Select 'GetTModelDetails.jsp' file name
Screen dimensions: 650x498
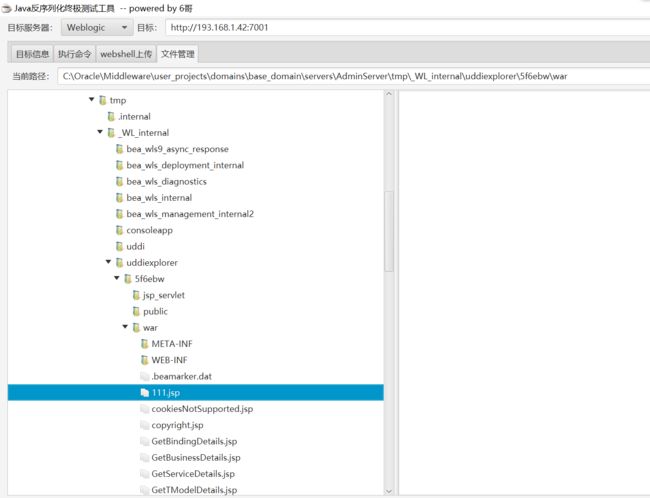click(194, 490)
